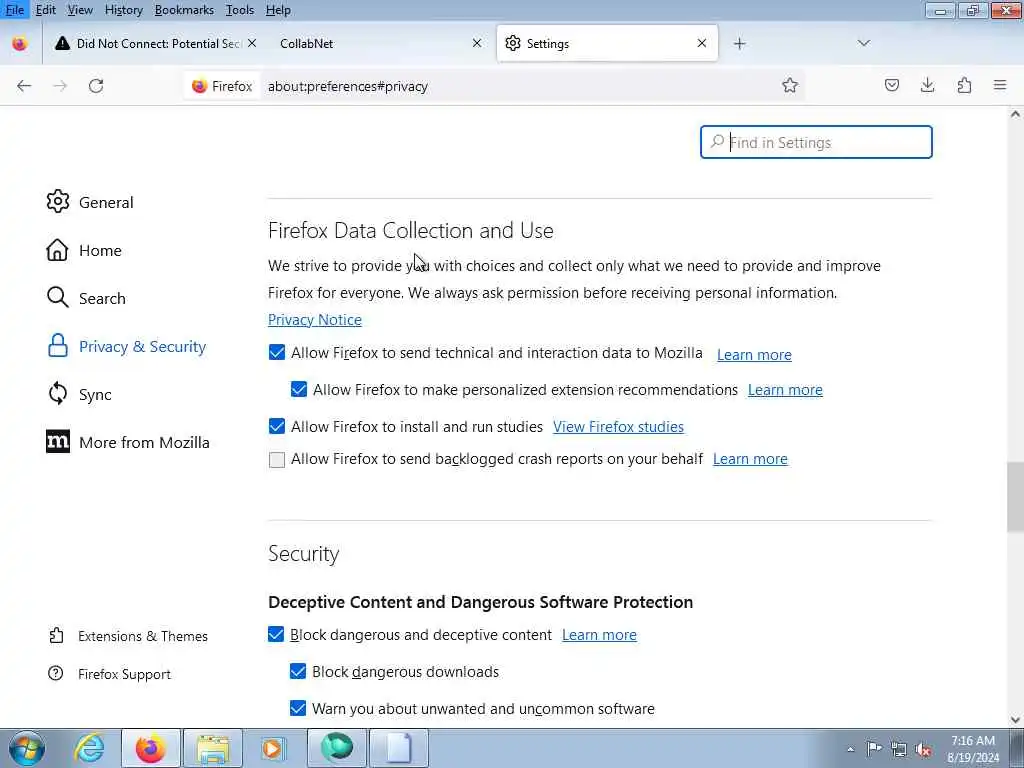1024x768 pixels.
Task: Open Learn more for crash reports
Action: (750, 459)
